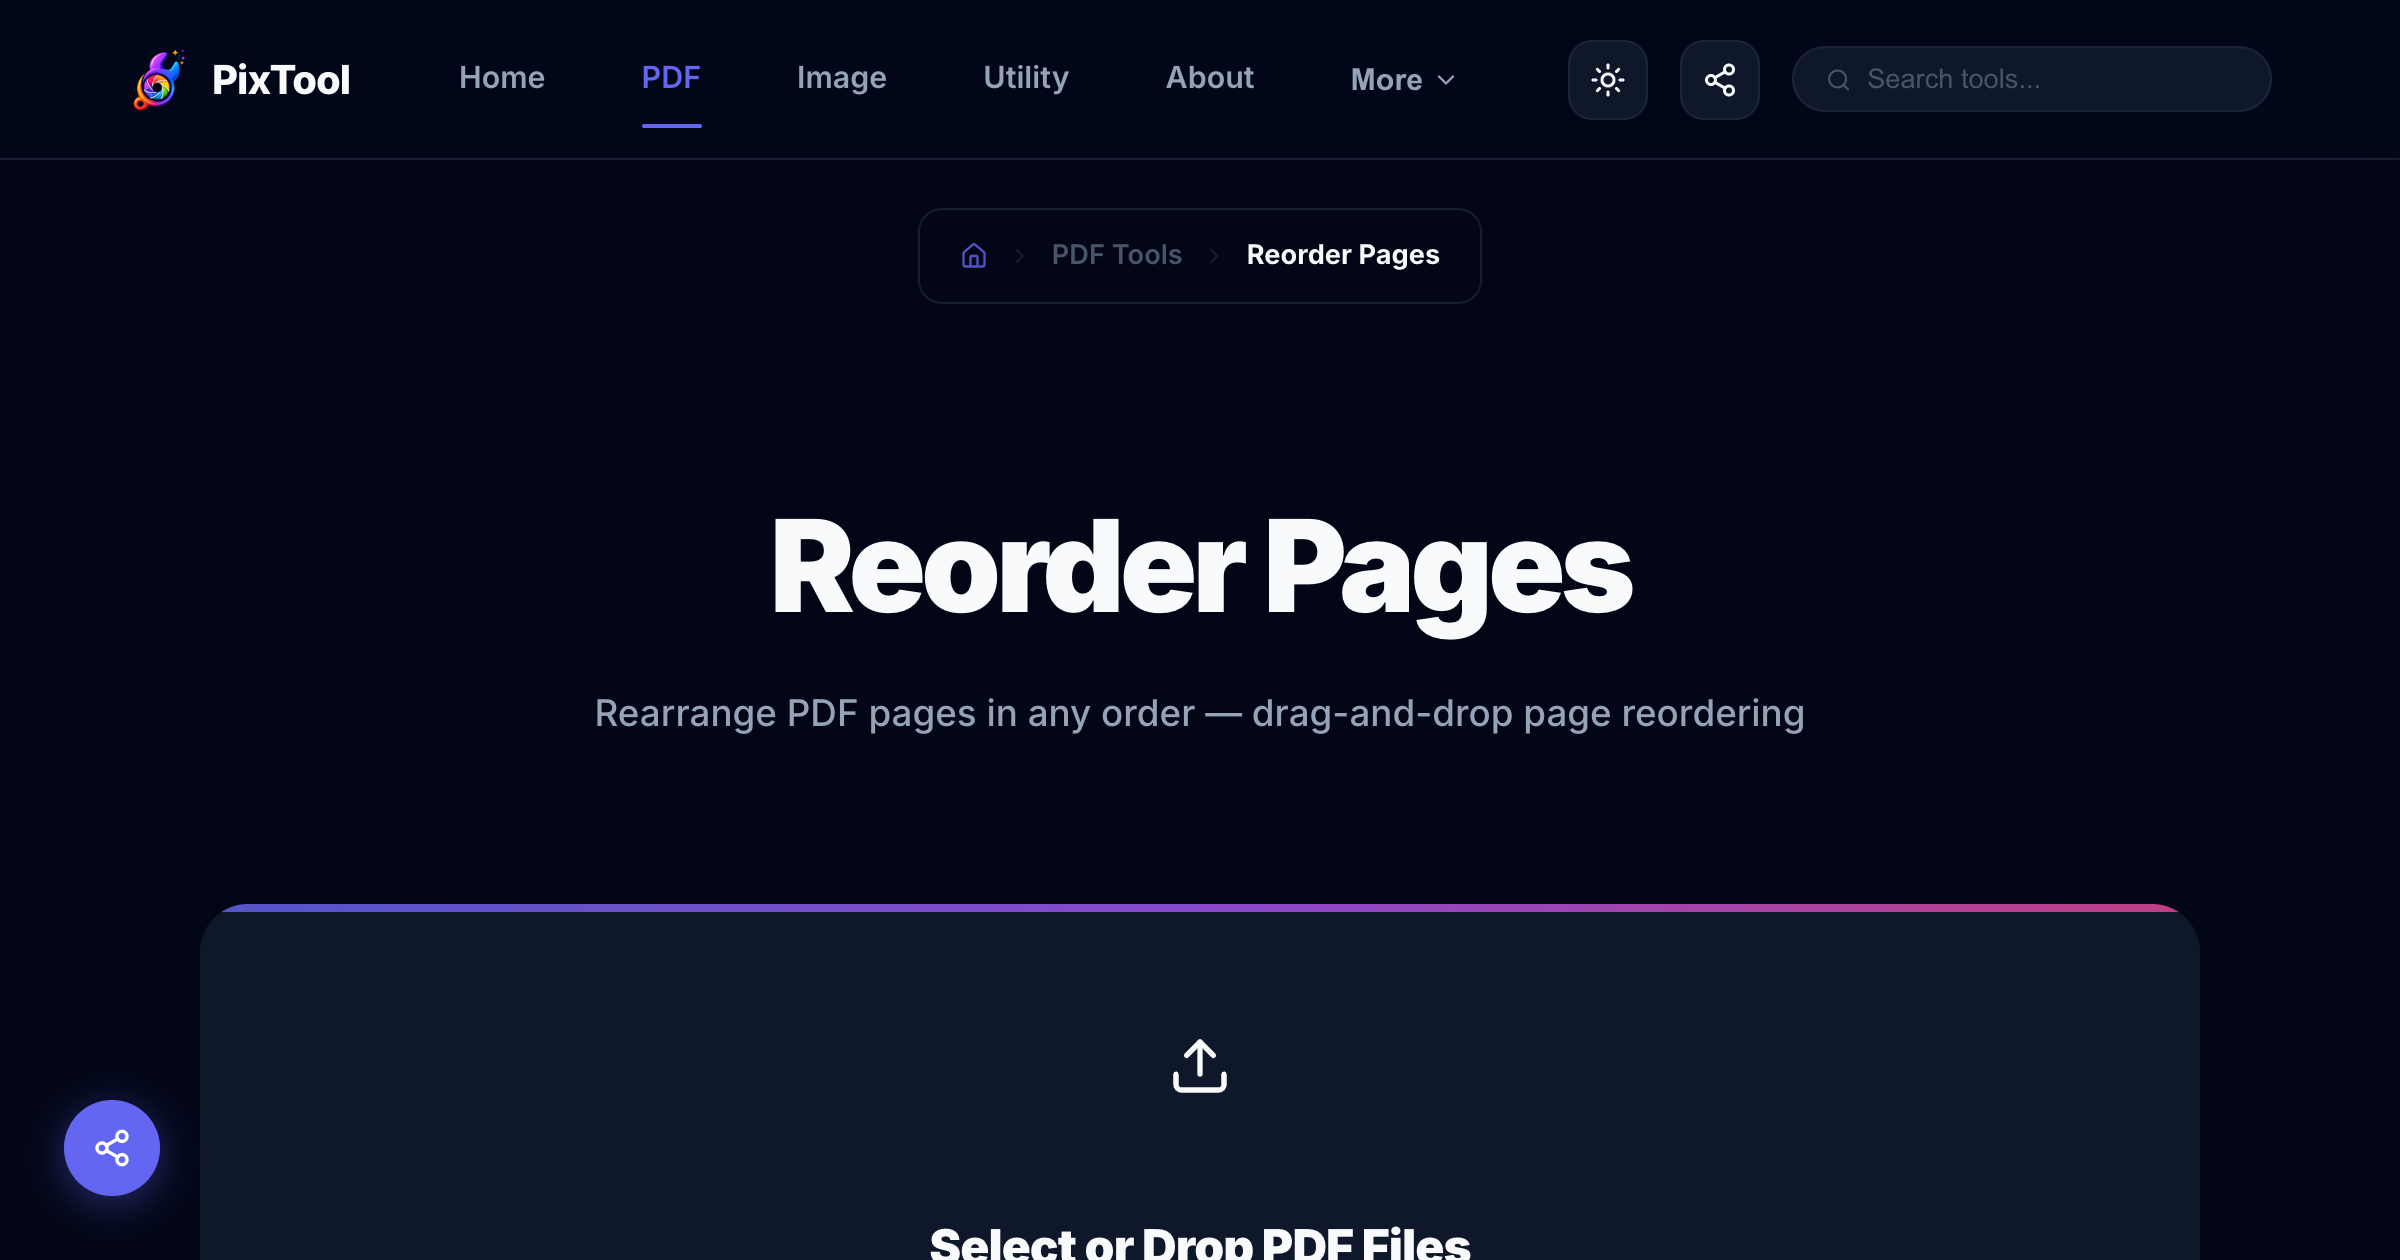2400x1260 pixels.
Task: Expand the More dropdown menu
Action: (x=1402, y=80)
